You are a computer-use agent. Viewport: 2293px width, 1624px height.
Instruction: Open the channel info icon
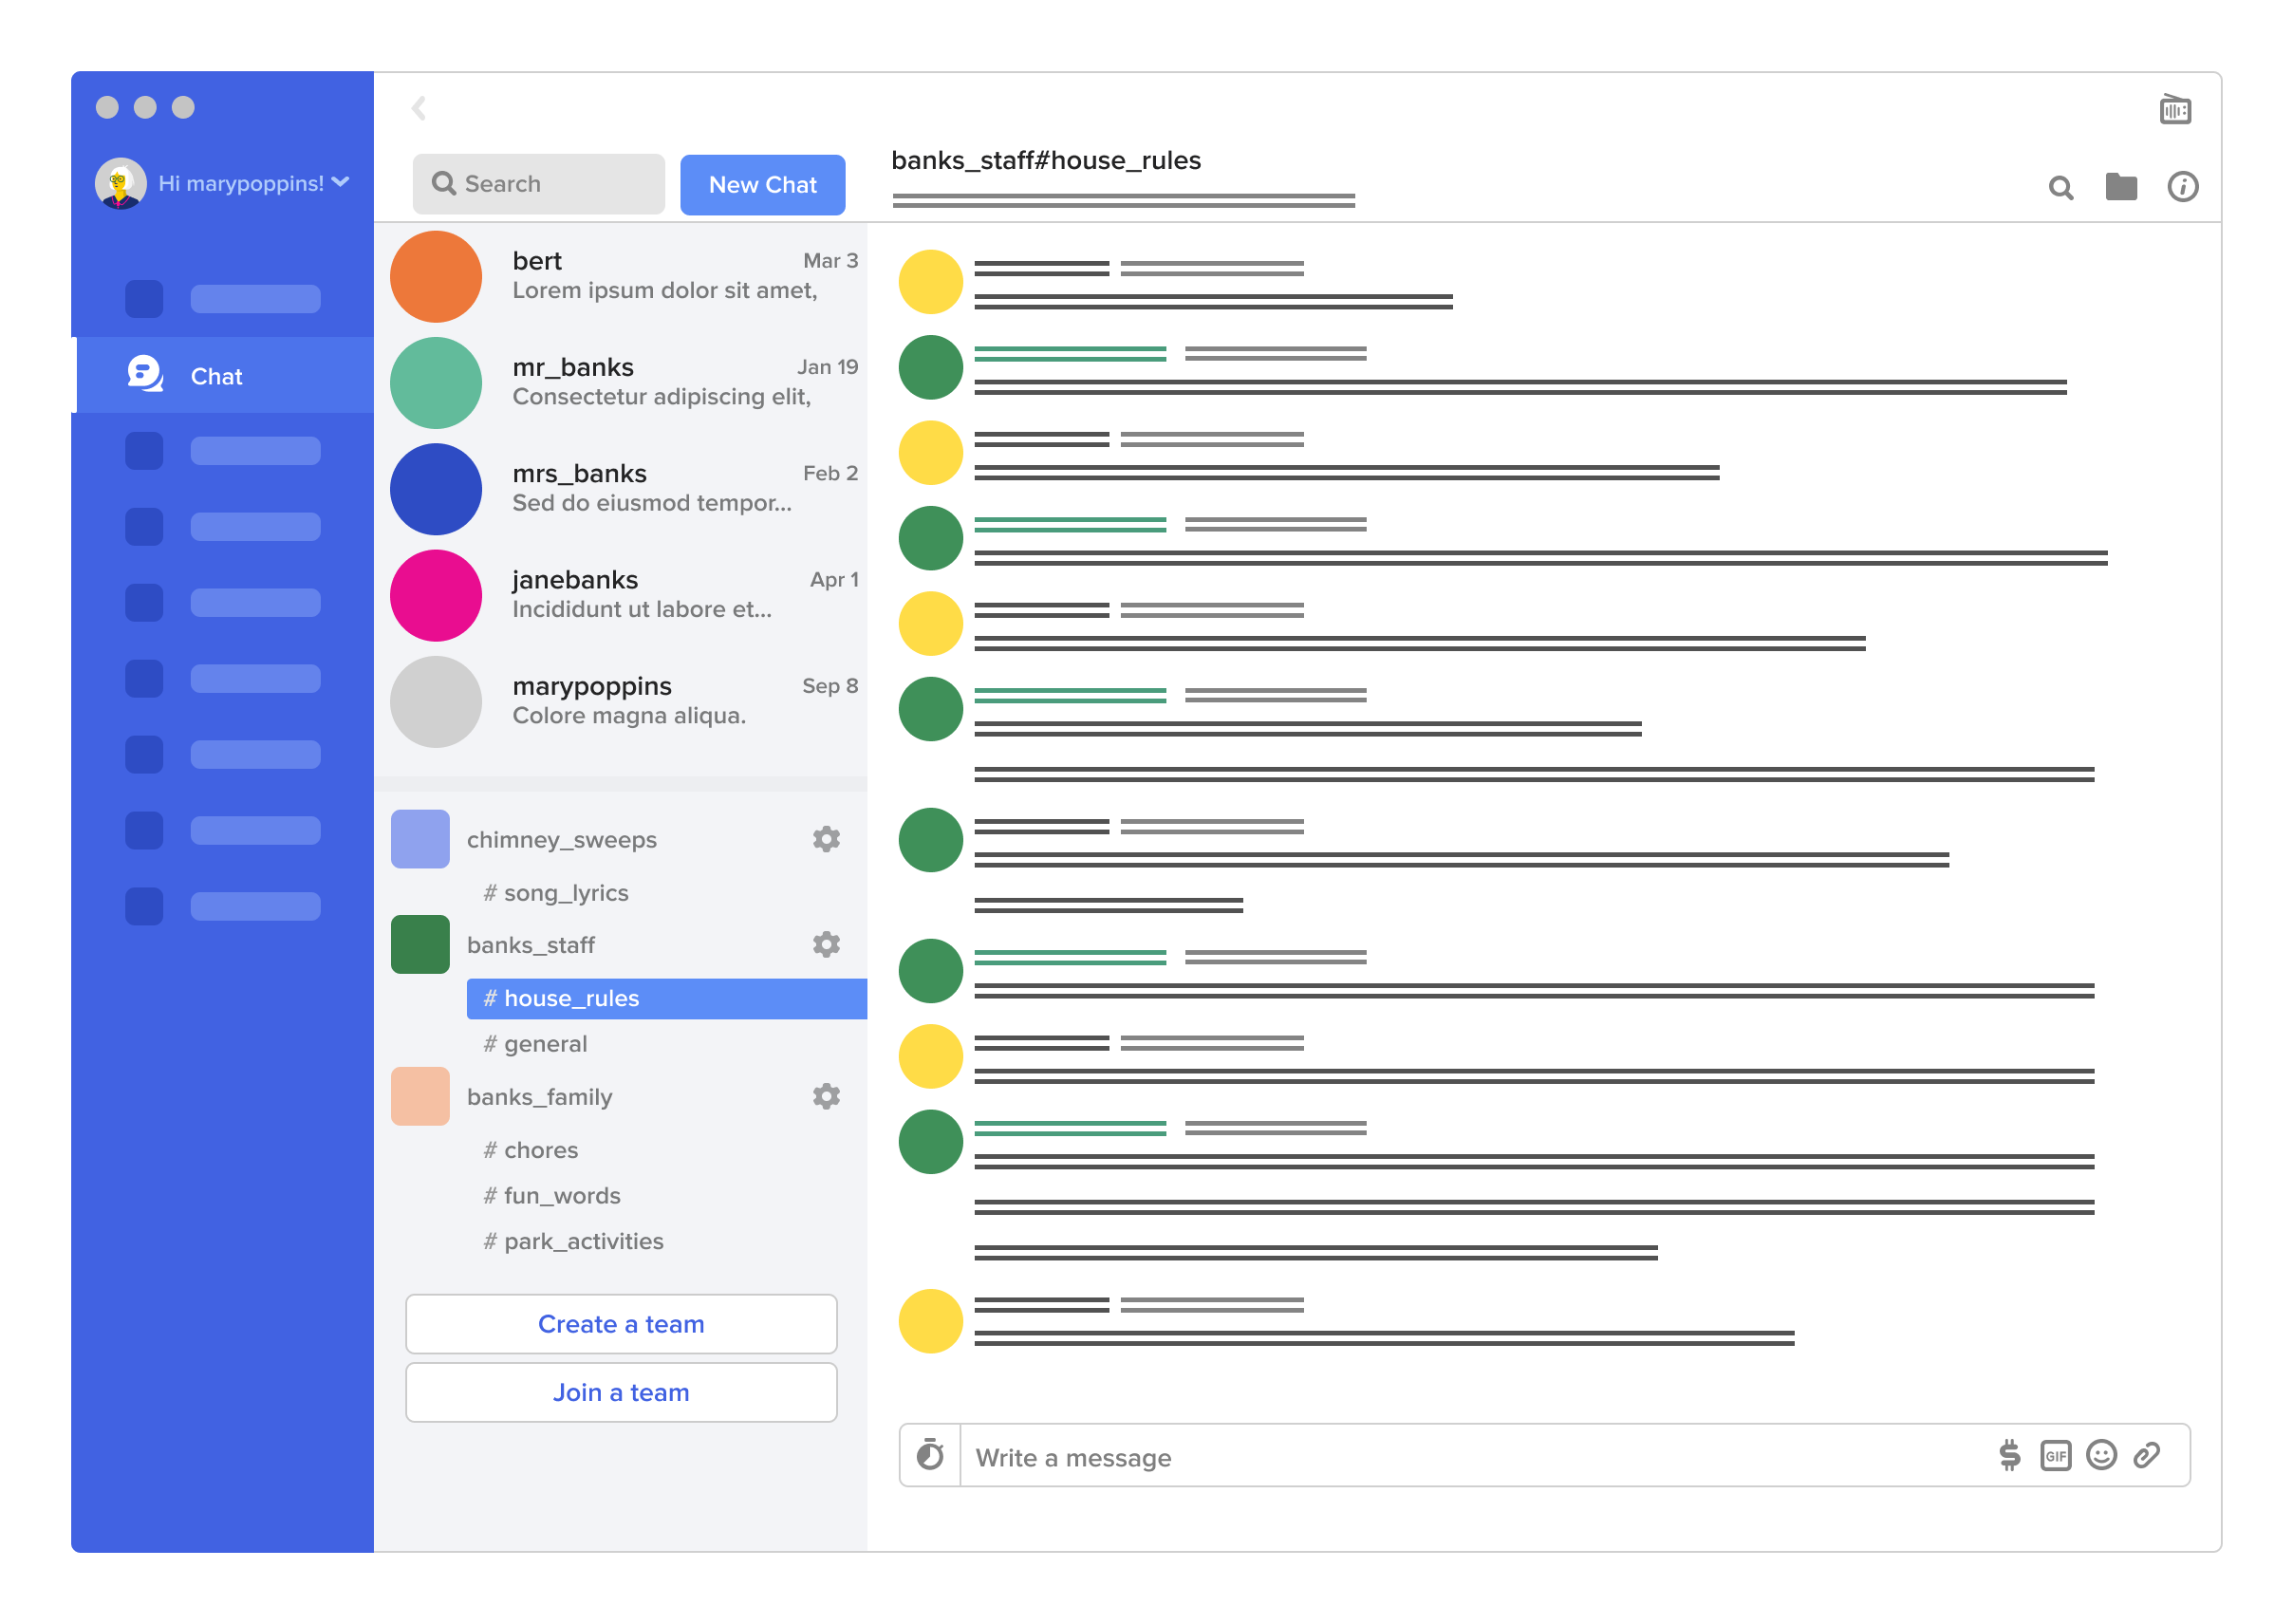2182,187
